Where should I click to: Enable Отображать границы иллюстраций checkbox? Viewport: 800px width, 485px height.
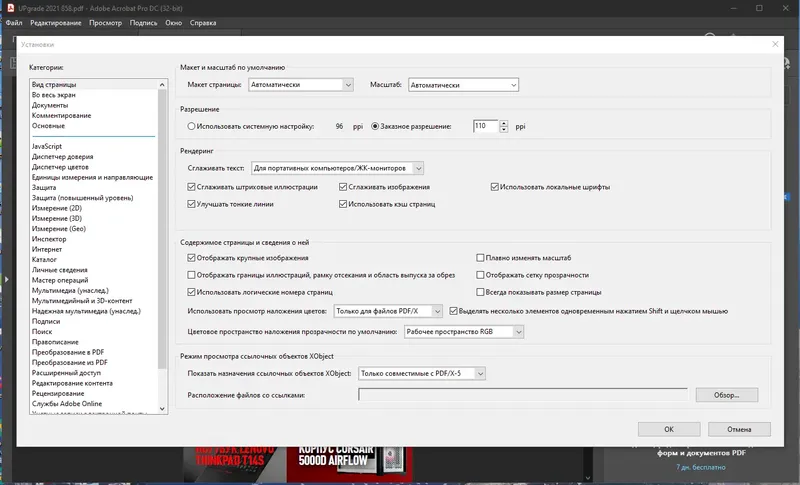[191, 275]
